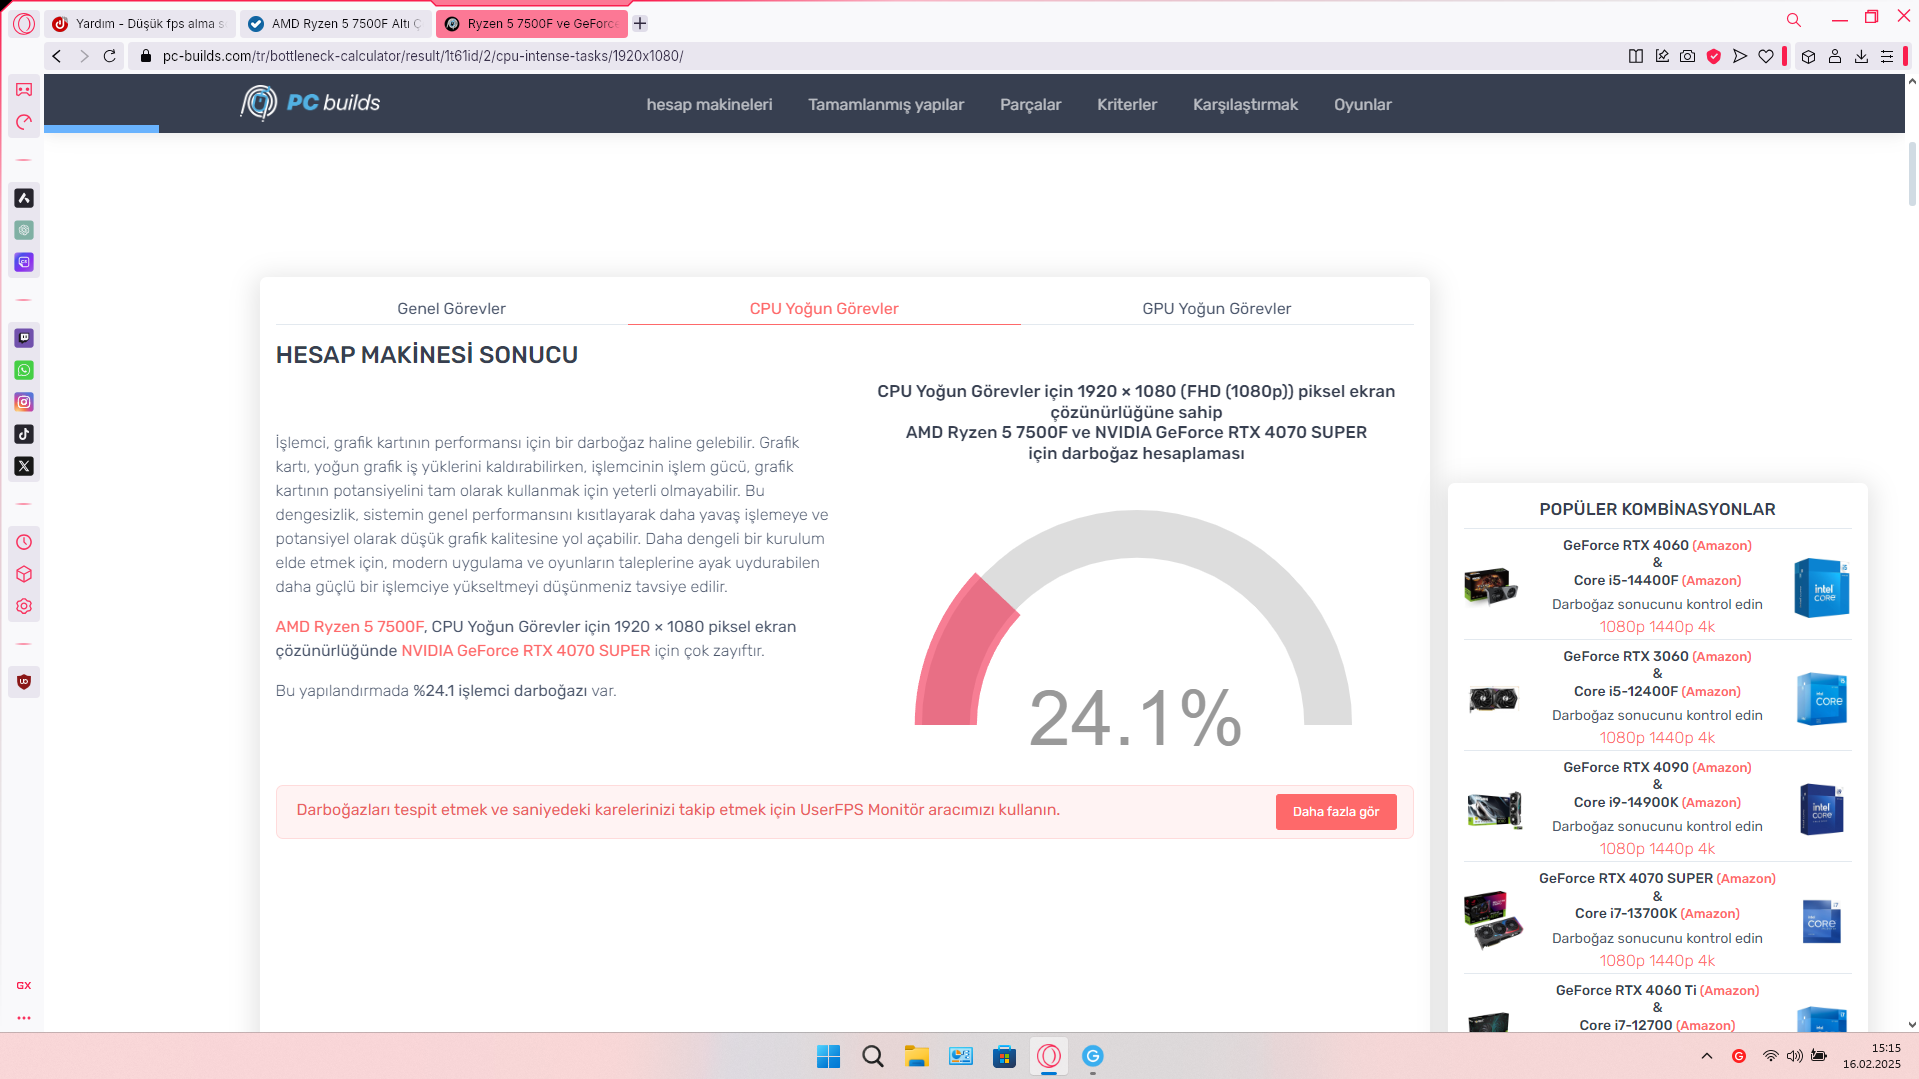Click the 'Daha fazla gör' button
This screenshot has height=1079, width=1919.
[1336, 812]
